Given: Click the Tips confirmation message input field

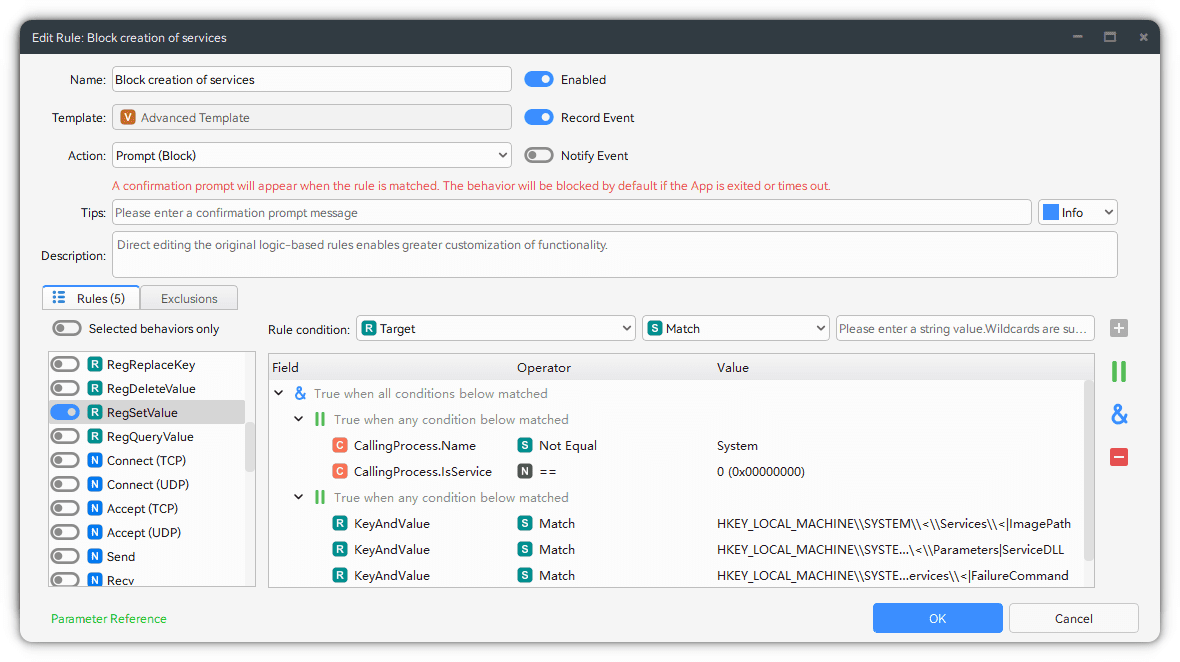Looking at the screenshot, I should (570, 213).
